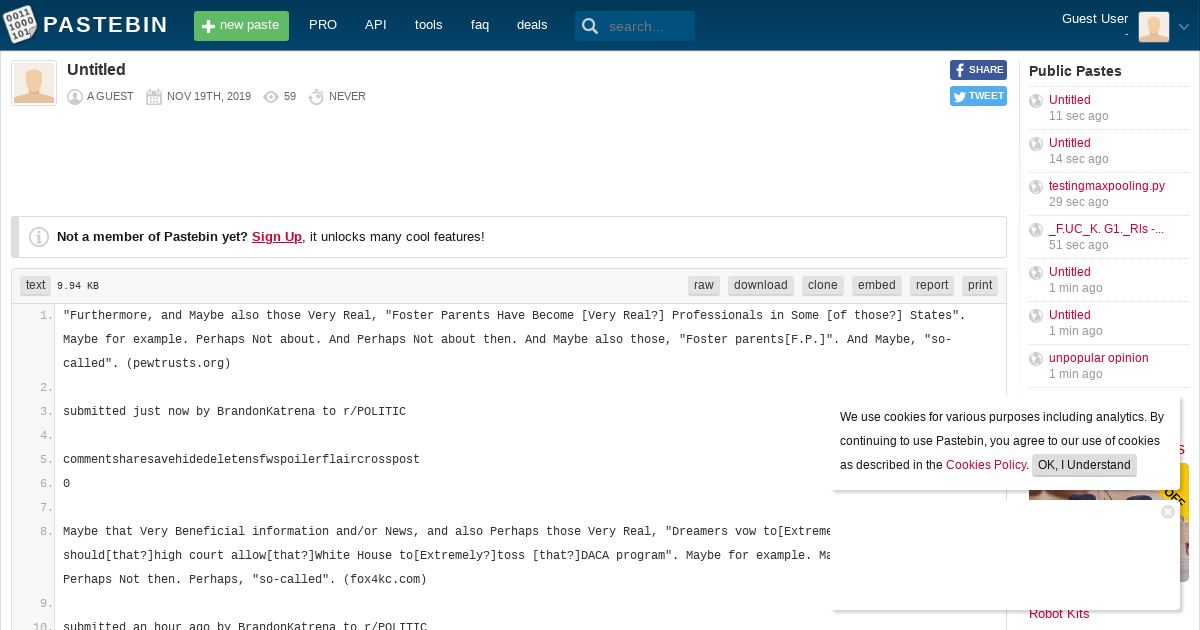Open the embed option

pyautogui.click(x=877, y=286)
